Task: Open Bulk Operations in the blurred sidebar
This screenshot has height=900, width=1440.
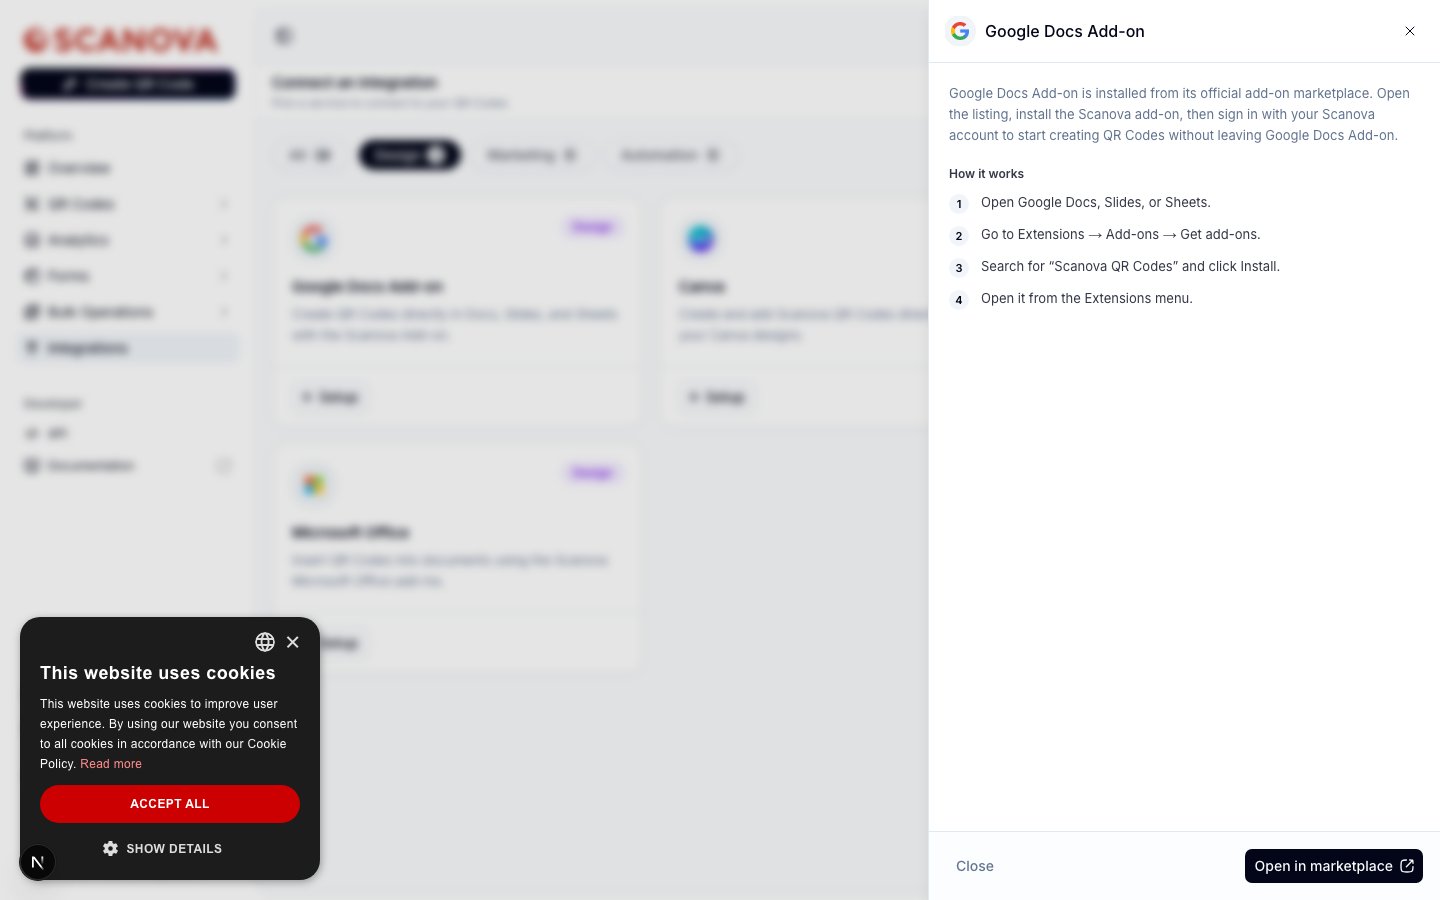Action: 128,312
